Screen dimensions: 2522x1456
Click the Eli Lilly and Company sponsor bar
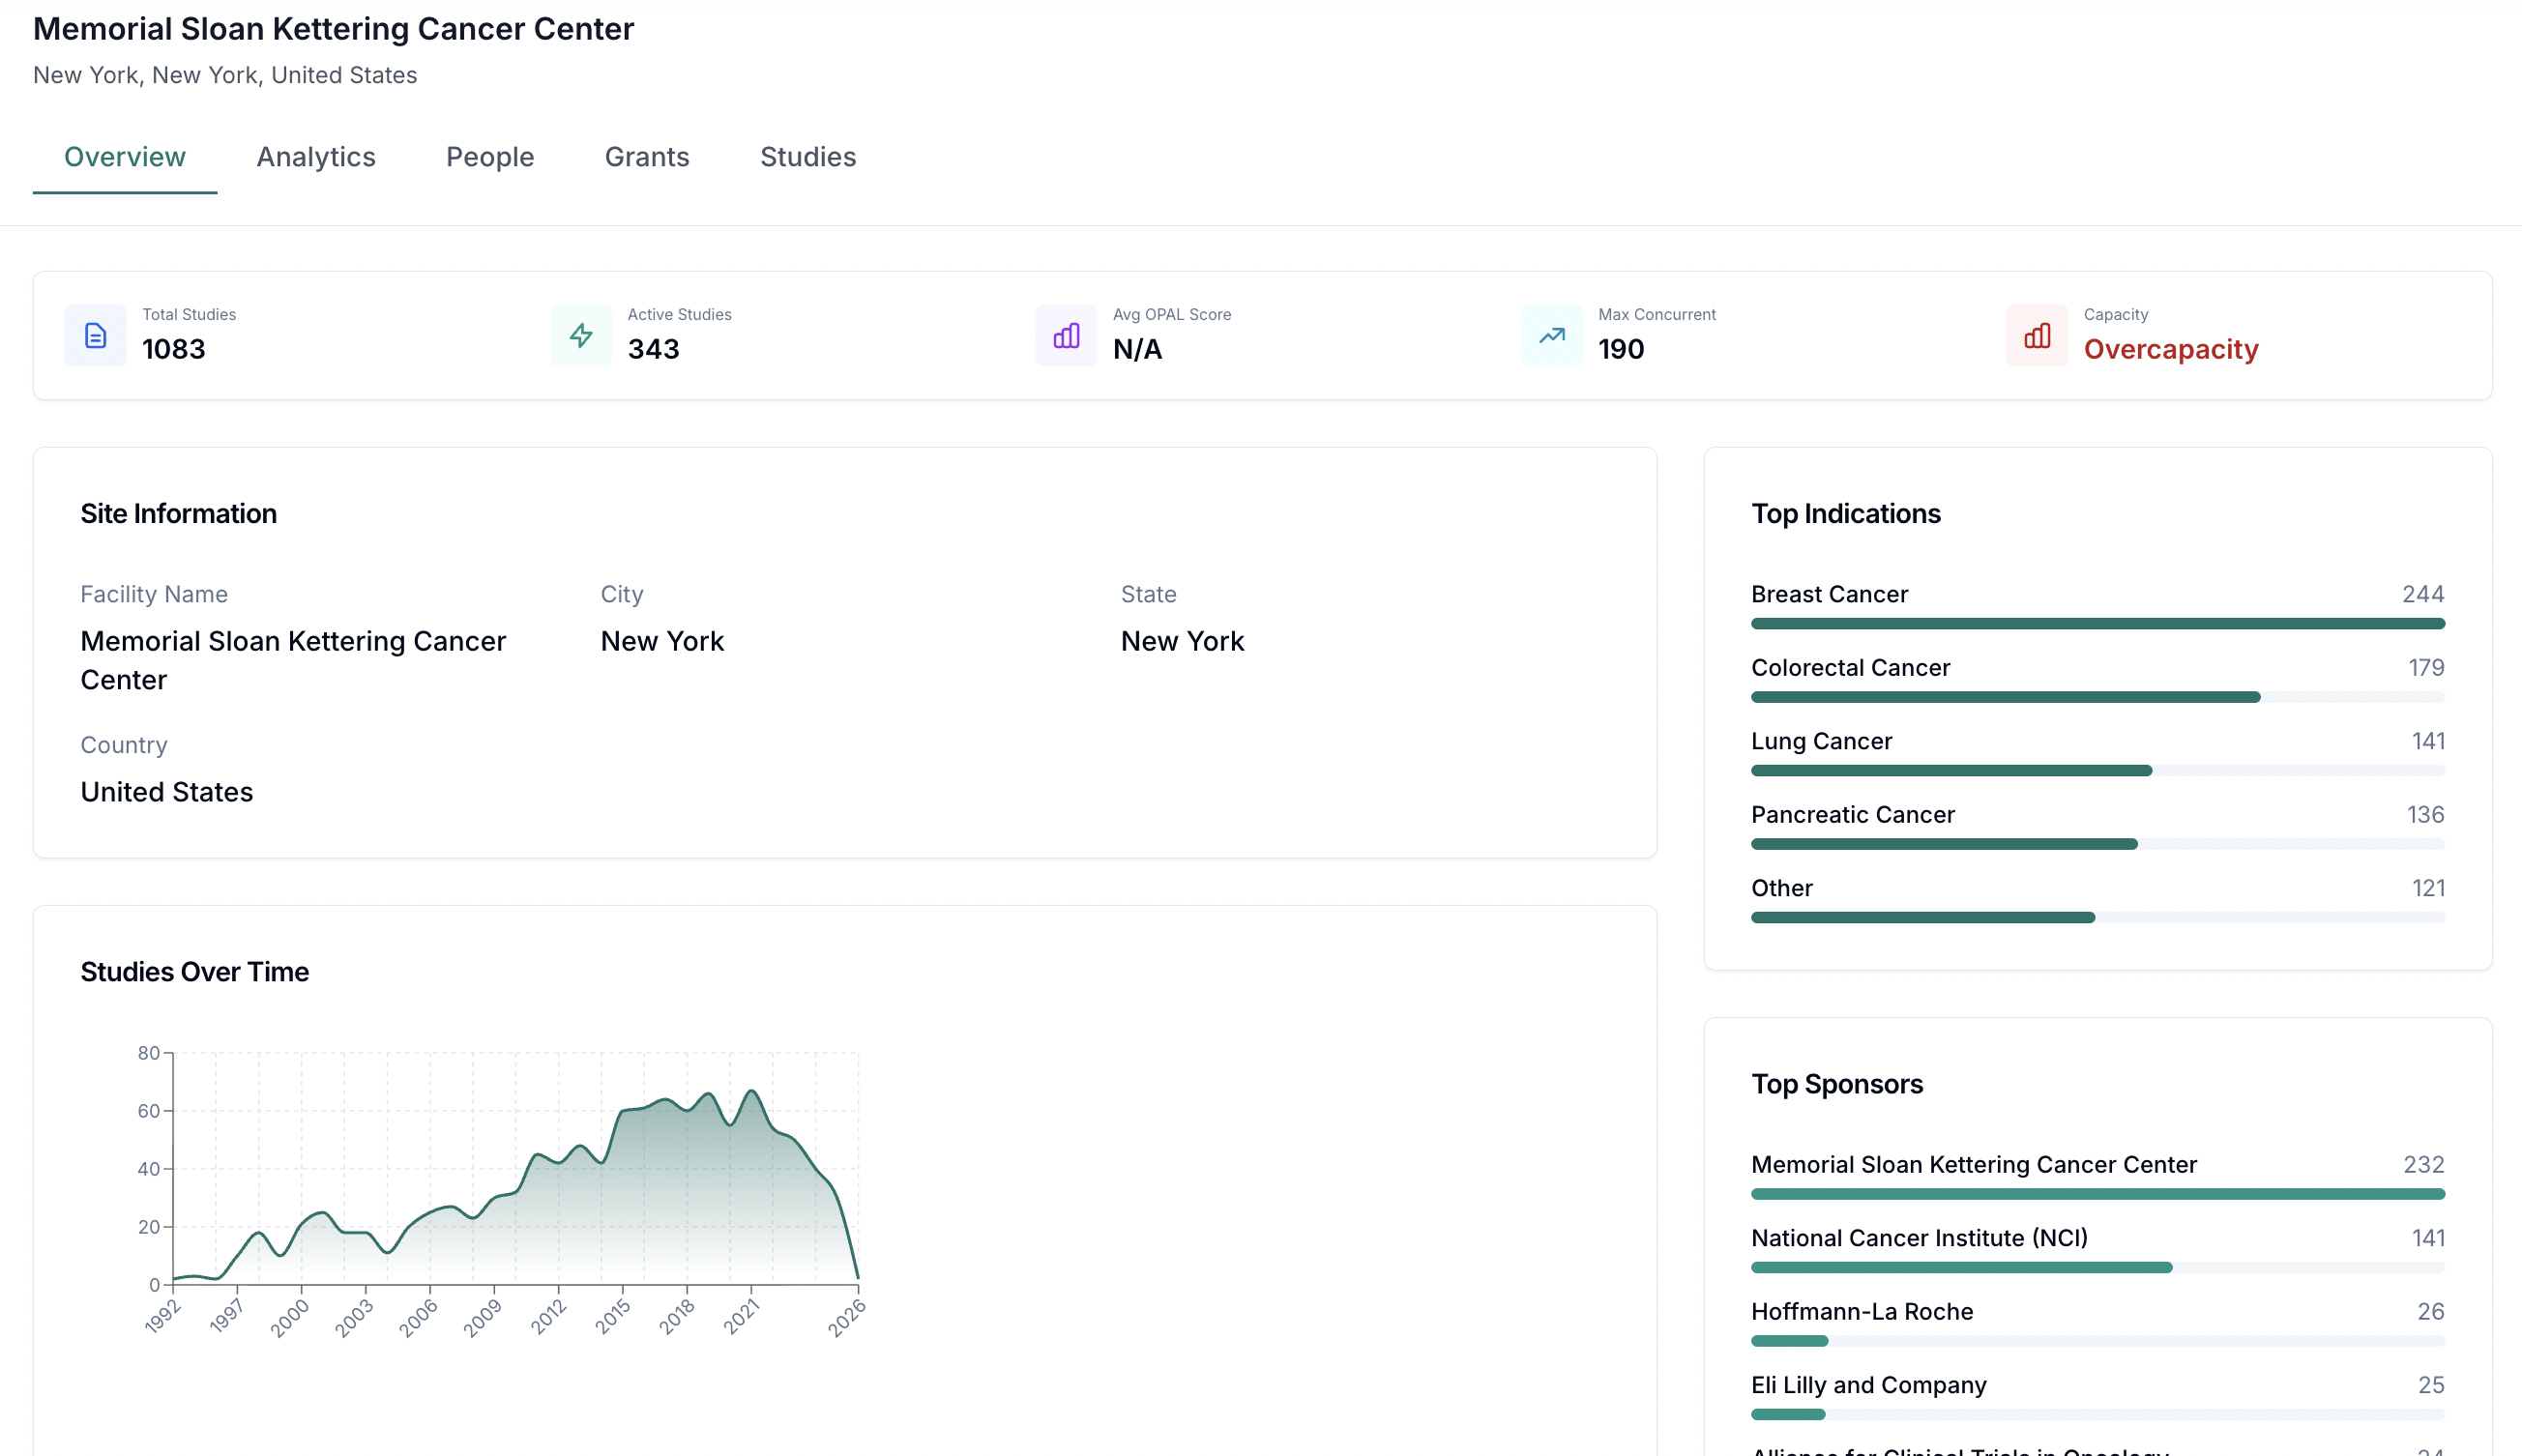point(2097,1415)
